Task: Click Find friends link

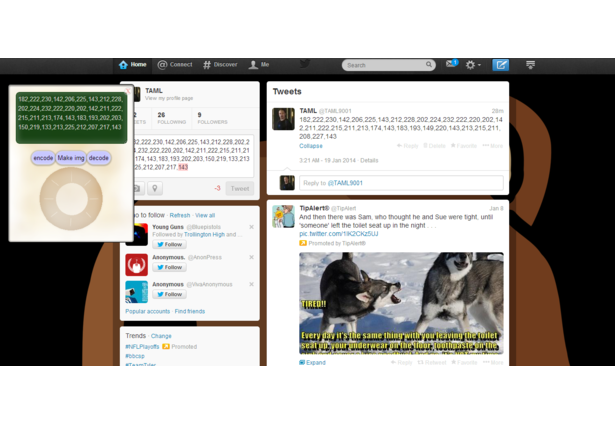Action: (x=190, y=311)
